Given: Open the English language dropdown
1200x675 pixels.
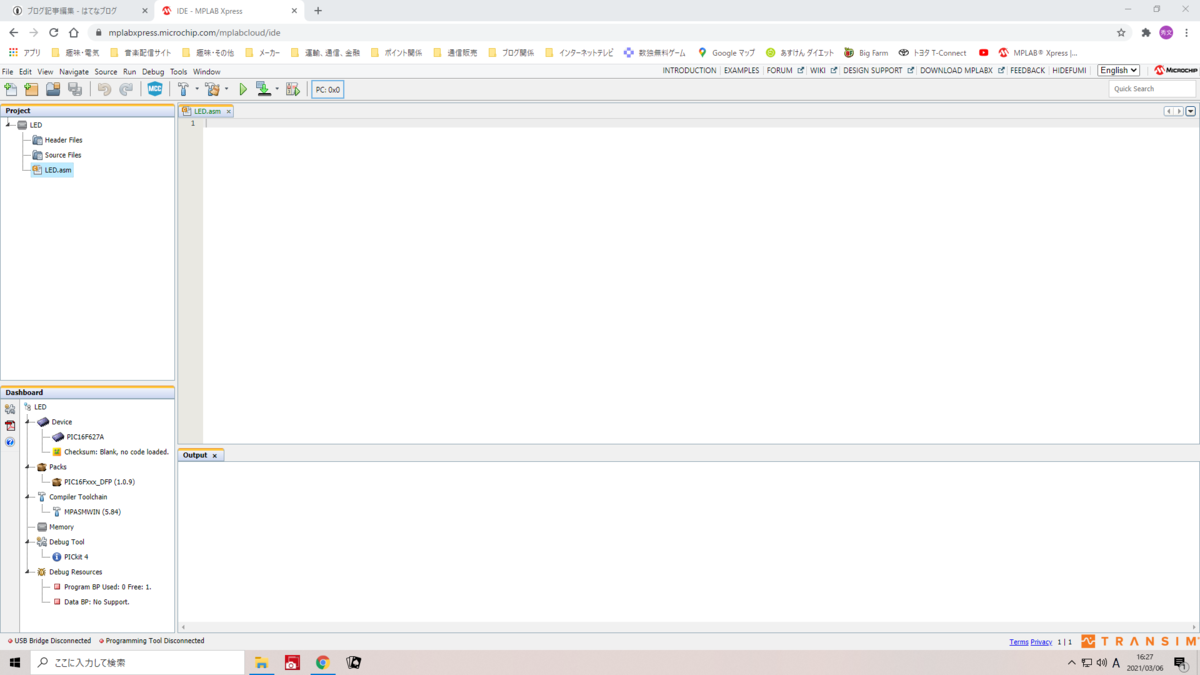Looking at the screenshot, I should pyautogui.click(x=1118, y=70).
